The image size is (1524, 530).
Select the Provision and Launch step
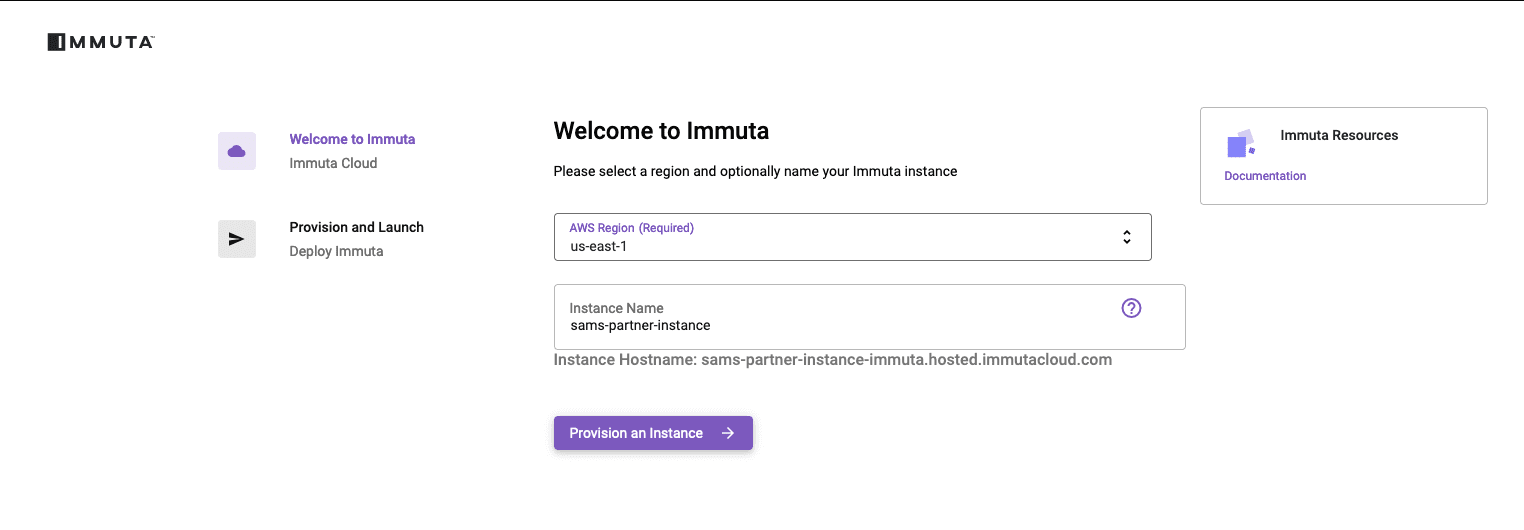click(x=356, y=227)
